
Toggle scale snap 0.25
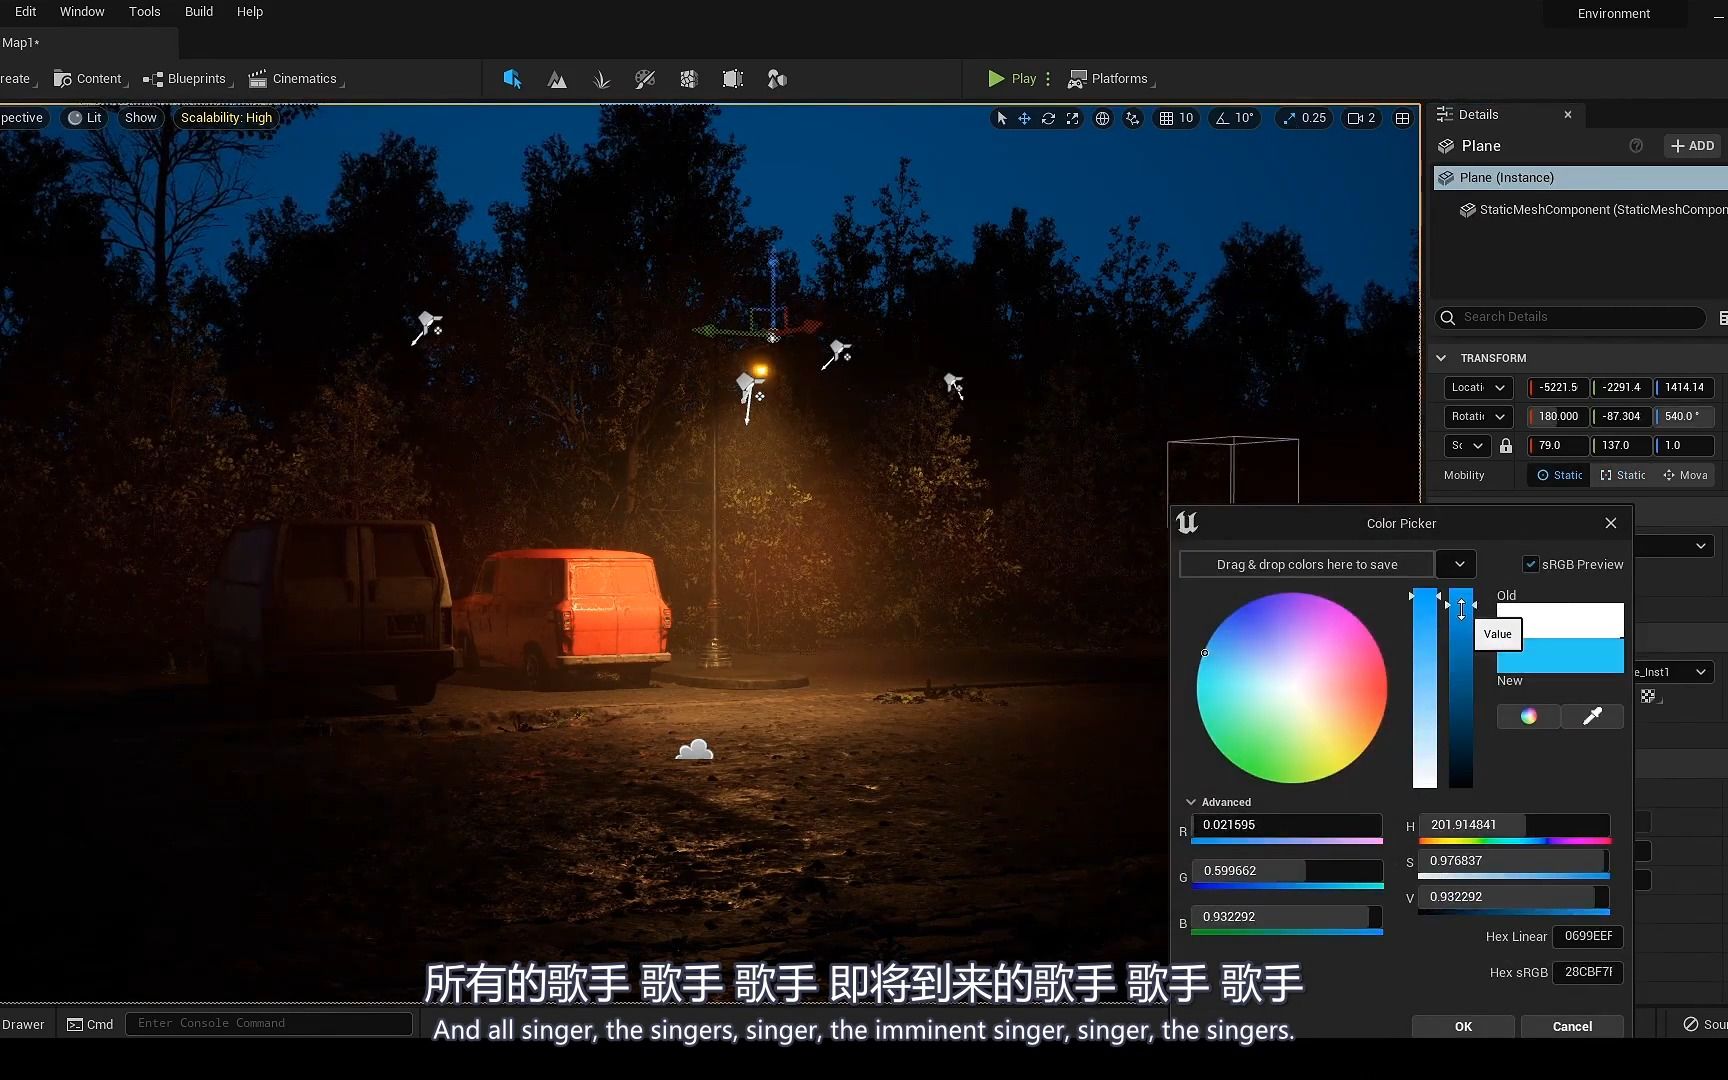point(1304,118)
